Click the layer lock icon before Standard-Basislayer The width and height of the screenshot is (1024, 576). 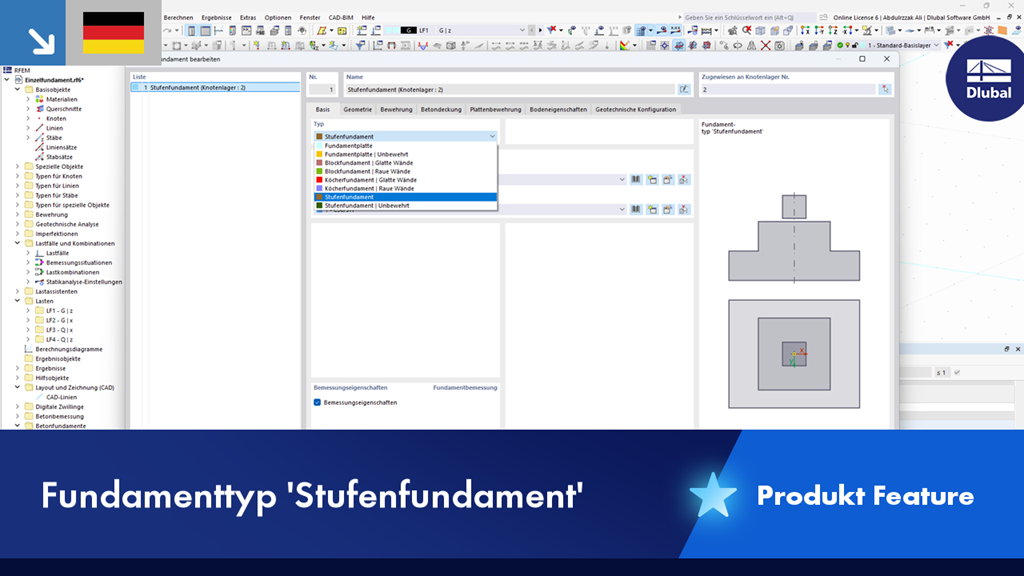854,45
